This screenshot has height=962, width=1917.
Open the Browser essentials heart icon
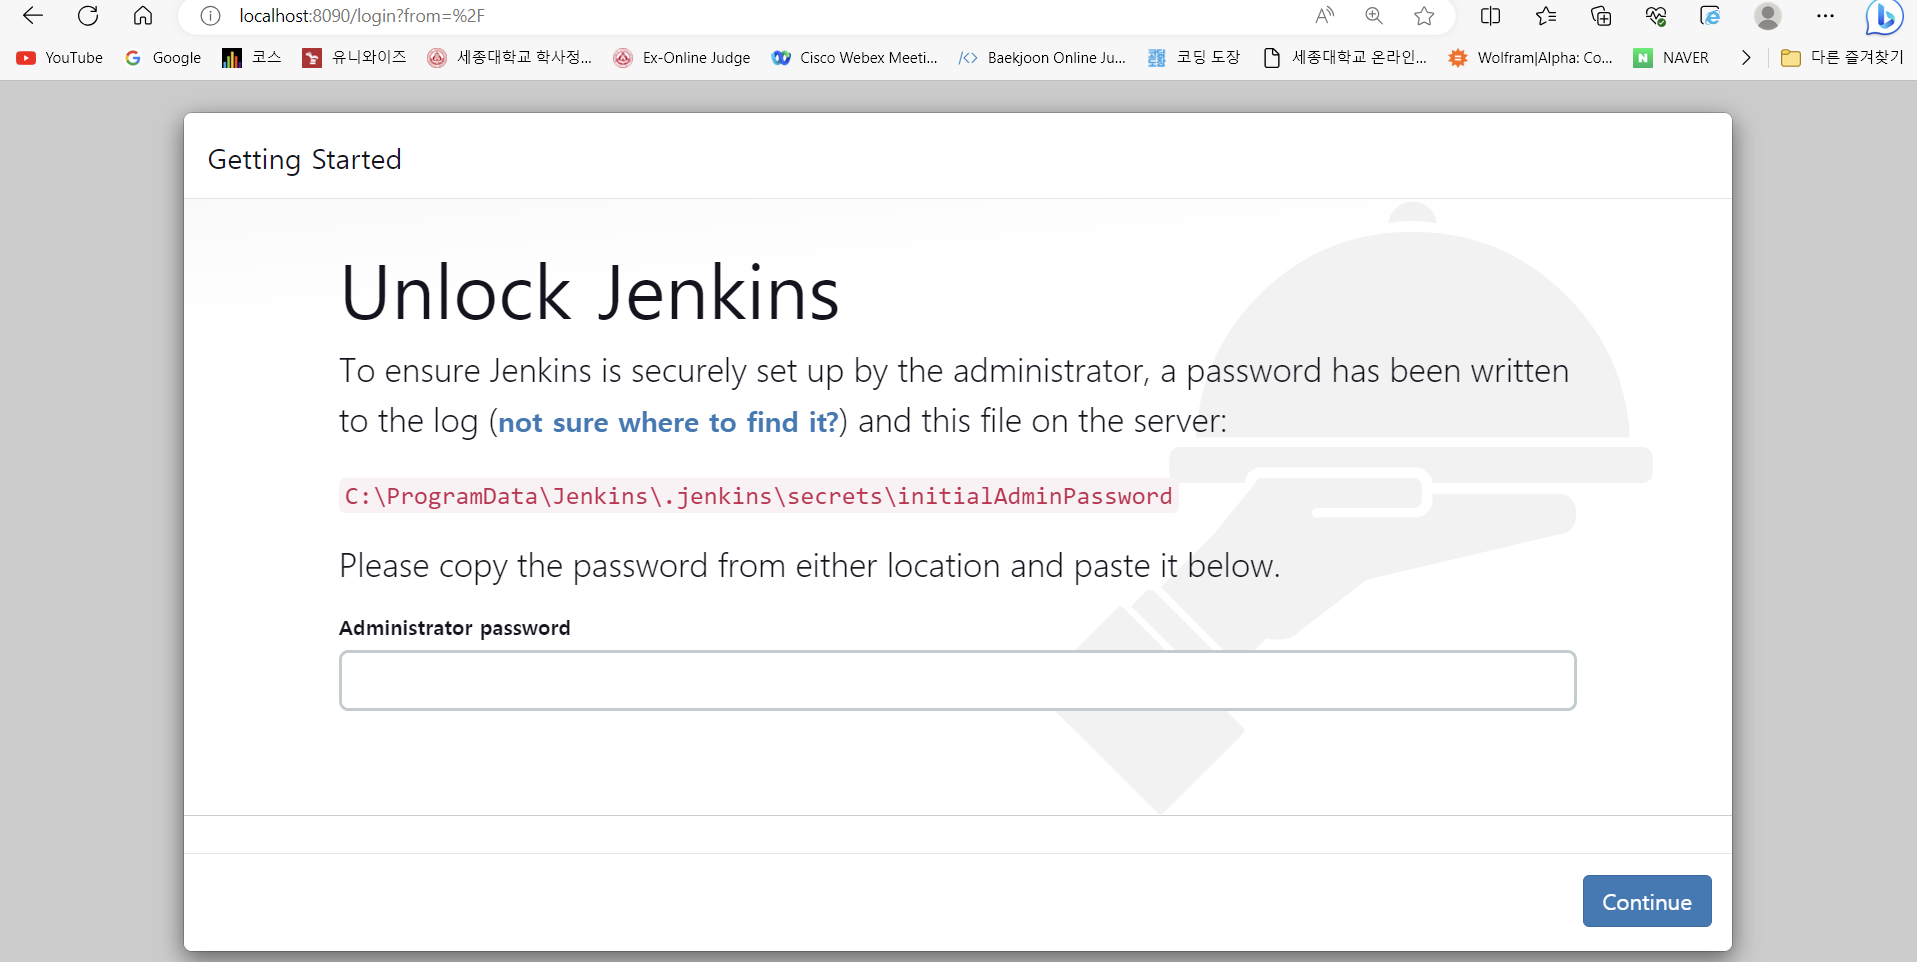coord(1656,16)
